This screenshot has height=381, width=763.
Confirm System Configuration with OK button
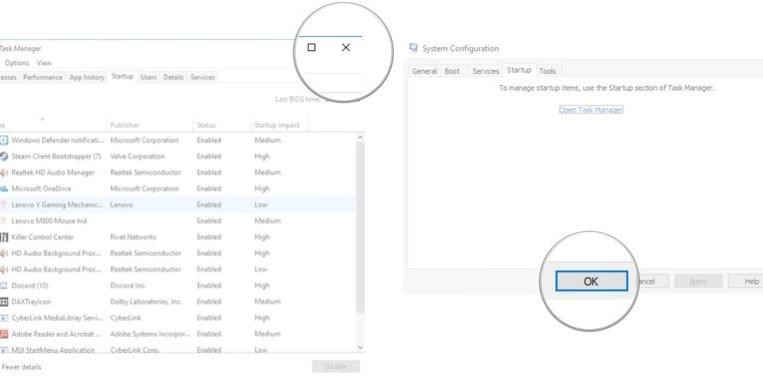tap(591, 281)
